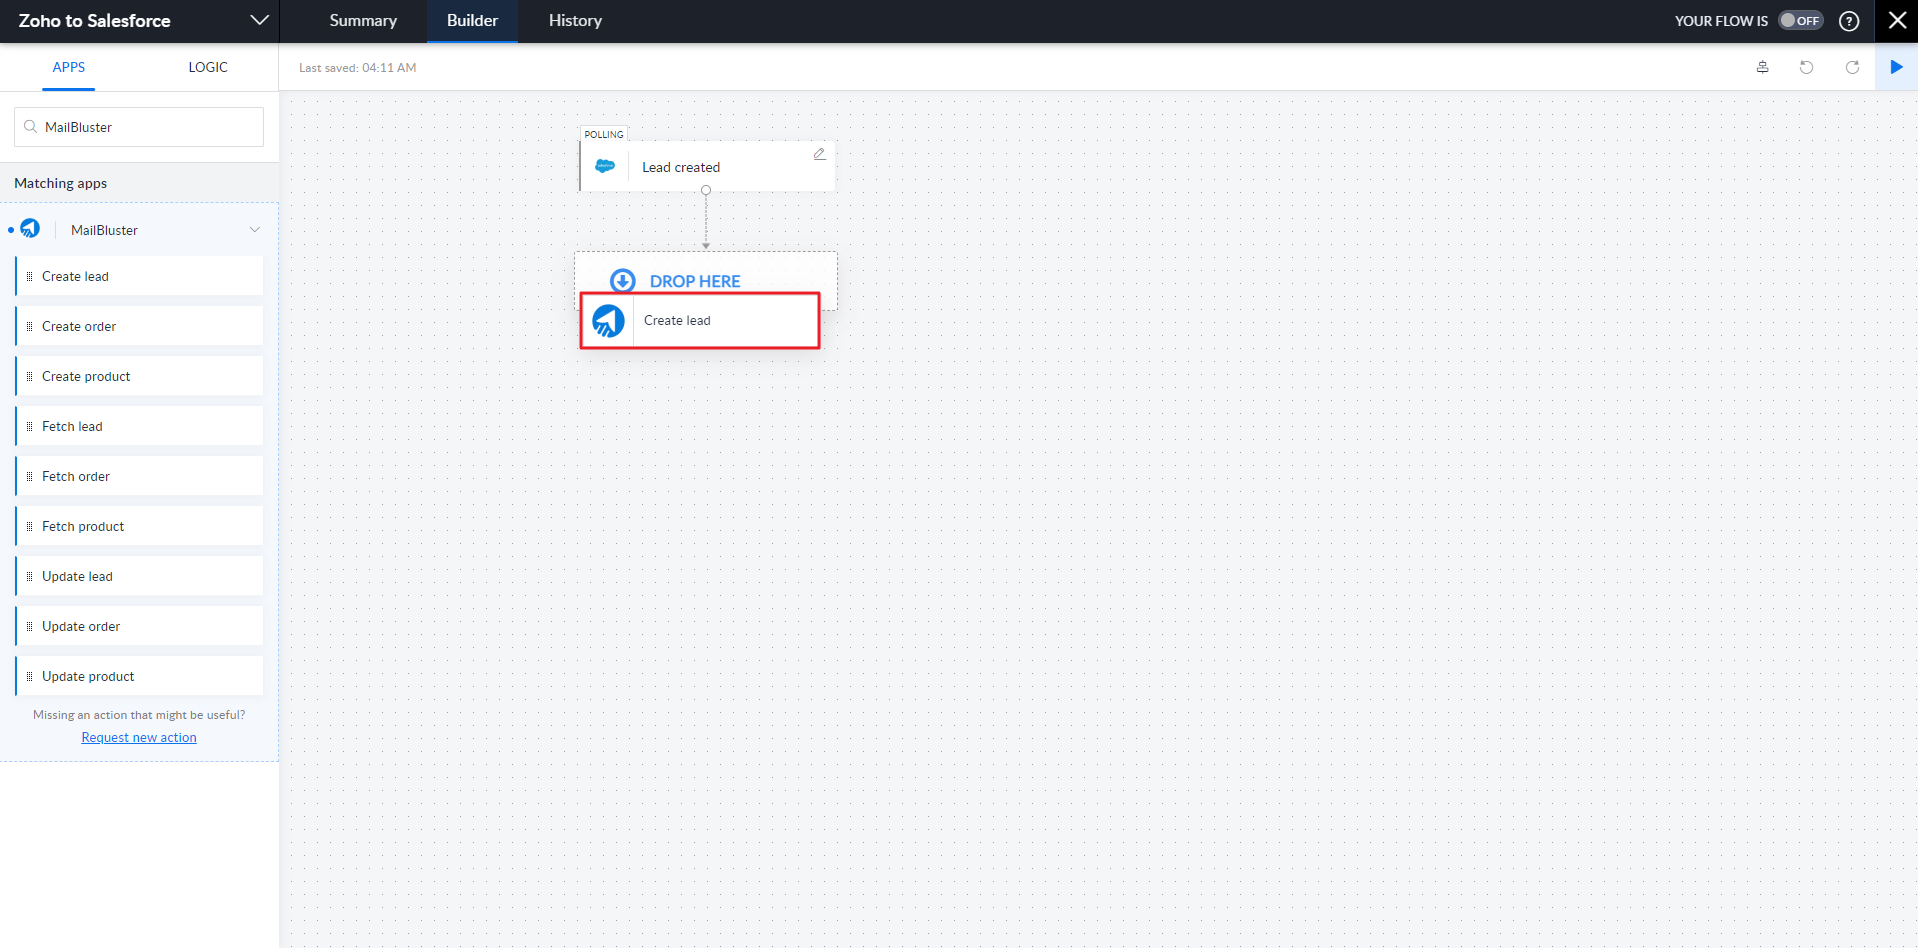Click the MailBluster logo in sidebar
1918x948 pixels.
31,229
